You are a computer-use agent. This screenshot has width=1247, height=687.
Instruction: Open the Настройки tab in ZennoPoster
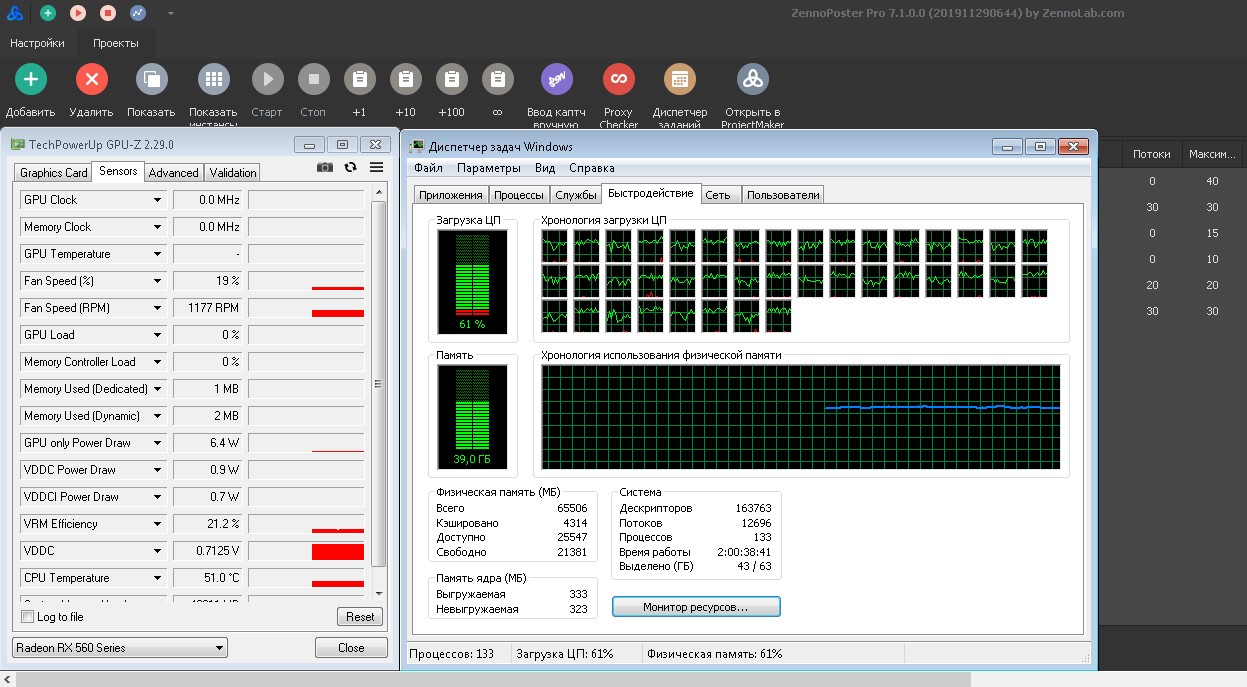coord(37,43)
